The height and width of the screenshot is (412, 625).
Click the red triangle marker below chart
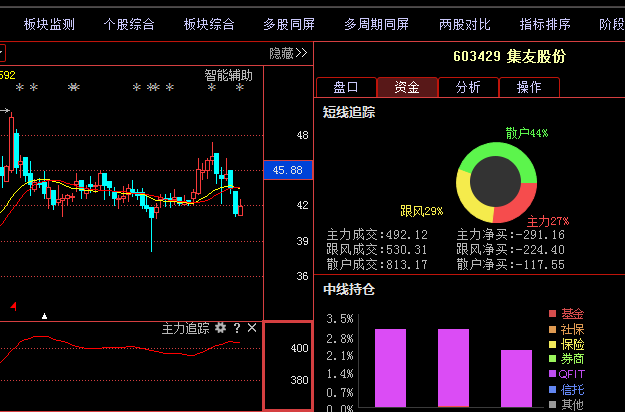[14, 306]
